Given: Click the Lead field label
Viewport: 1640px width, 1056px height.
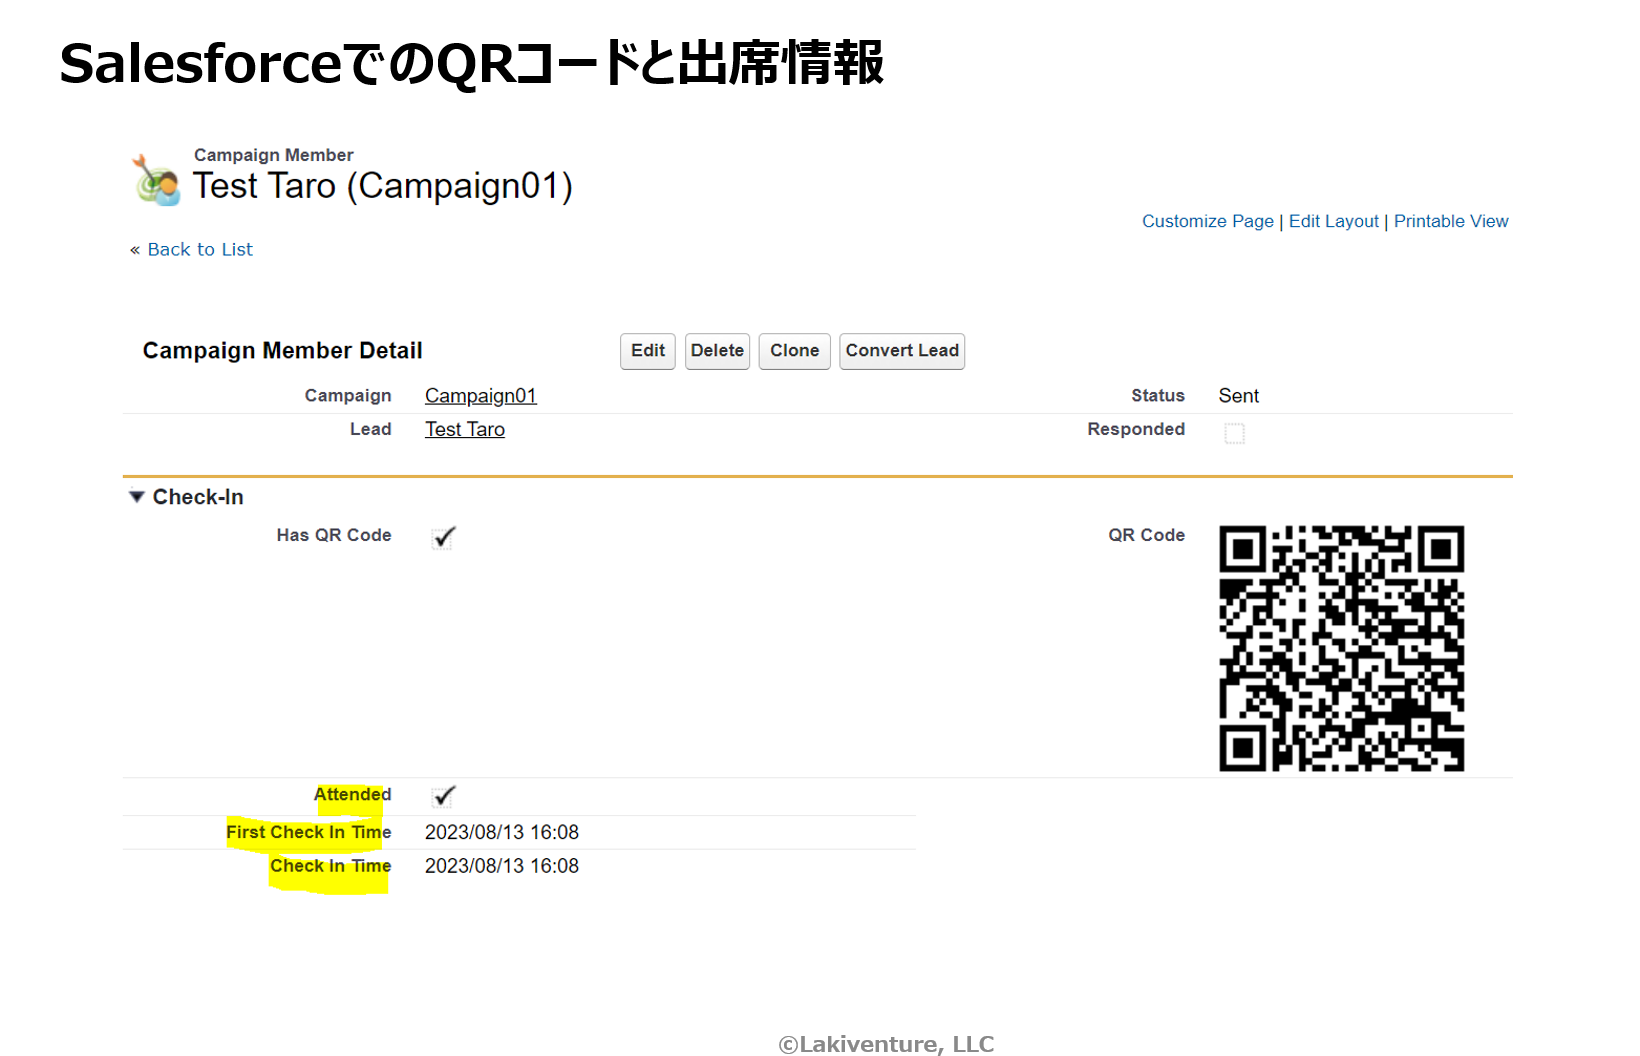Looking at the screenshot, I should coord(371,429).
